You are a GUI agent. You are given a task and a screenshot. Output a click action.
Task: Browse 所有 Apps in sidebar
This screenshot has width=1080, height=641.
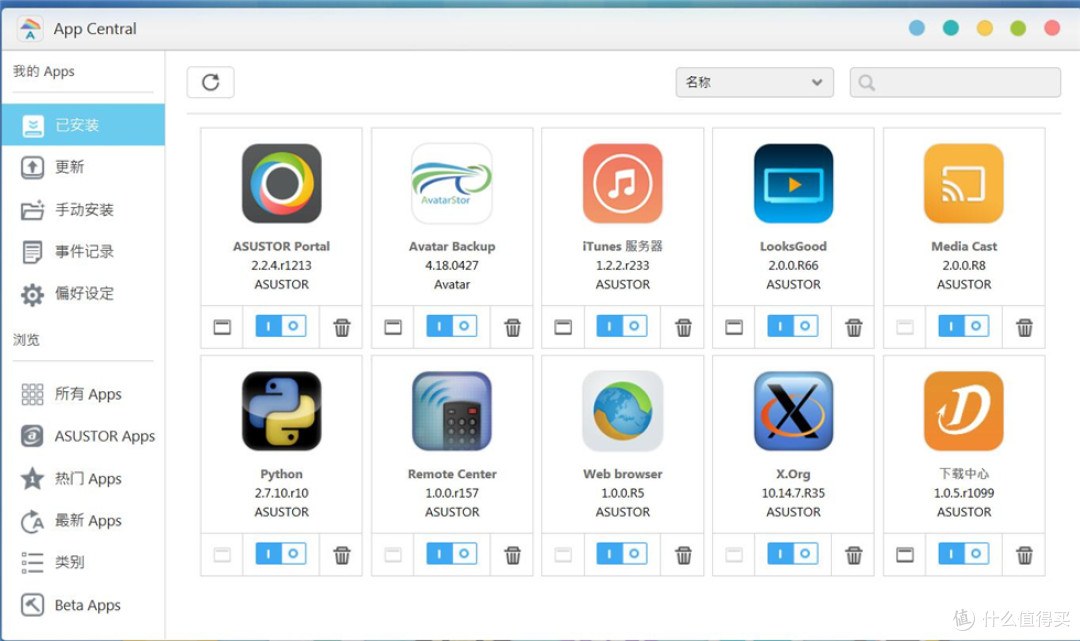(83, 394)
